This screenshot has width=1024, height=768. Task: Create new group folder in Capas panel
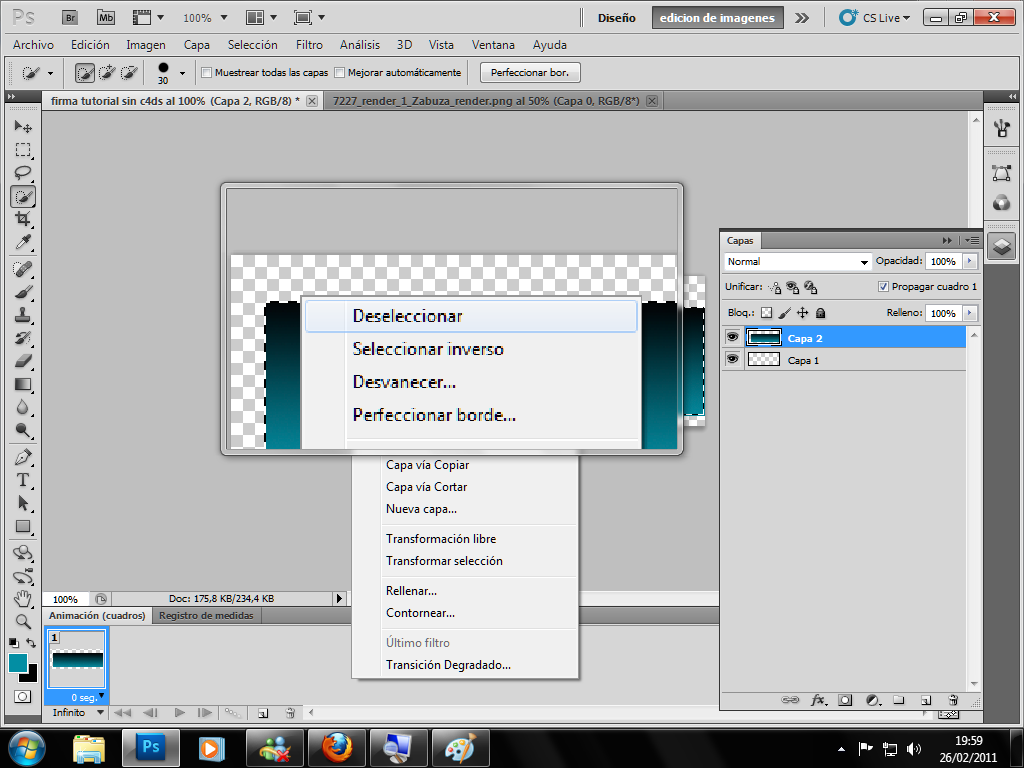click(x=899, y=700)
